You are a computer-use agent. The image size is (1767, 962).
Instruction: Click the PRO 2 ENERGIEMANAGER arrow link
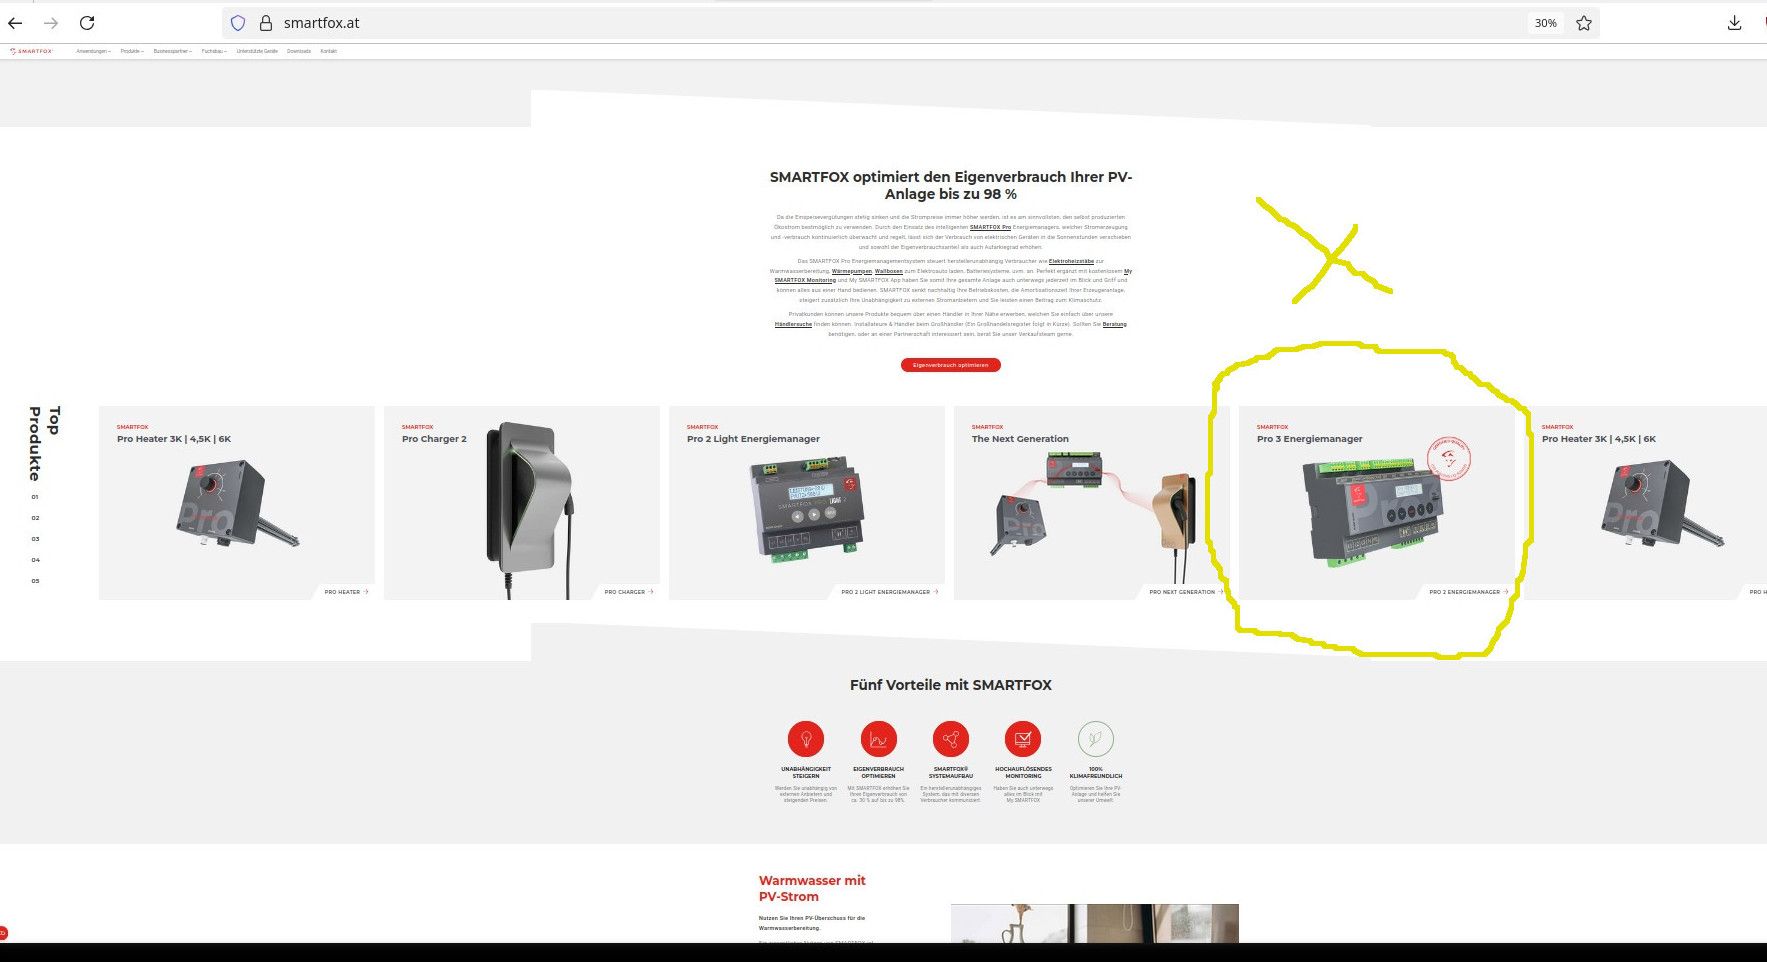coord(1469,592)
